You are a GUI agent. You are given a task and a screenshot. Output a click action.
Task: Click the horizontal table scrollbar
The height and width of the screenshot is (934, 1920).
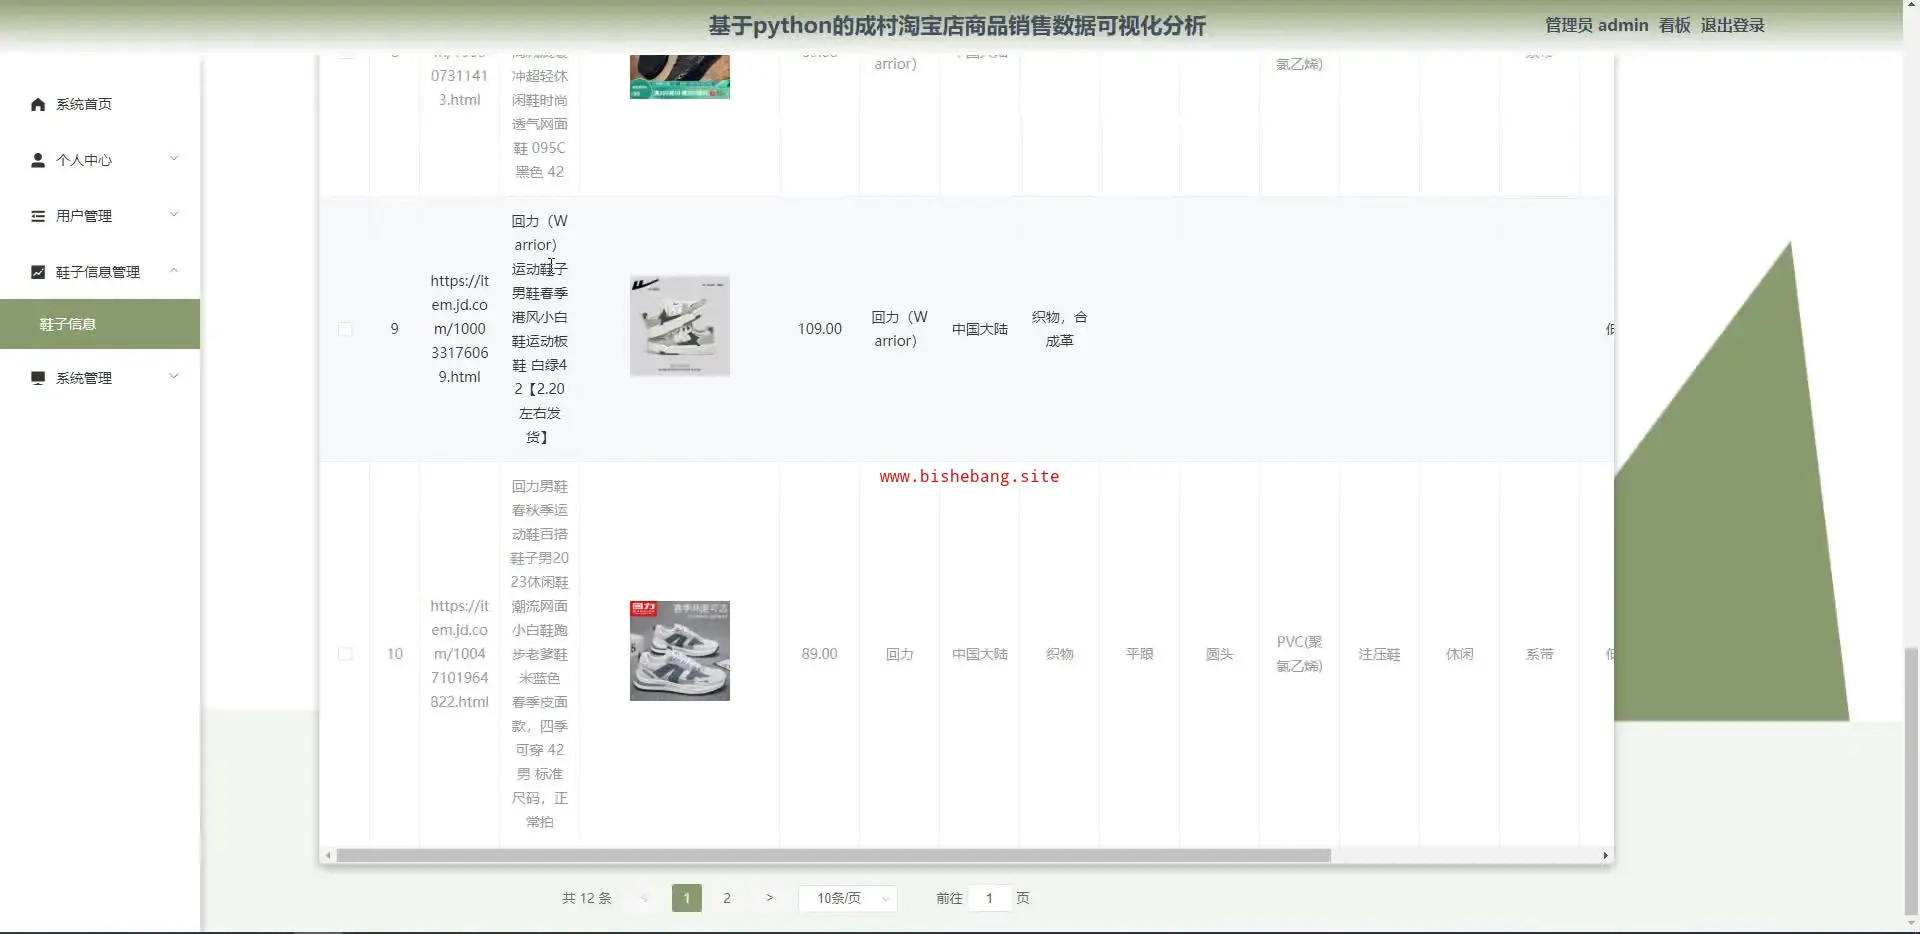pyautogui.click(x=834, y=855)
